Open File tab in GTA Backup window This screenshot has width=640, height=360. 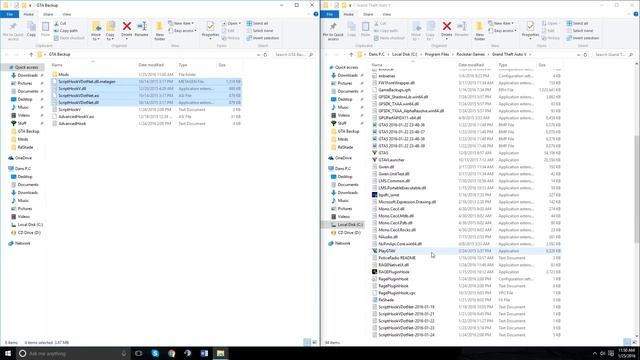[x=9, y=14]
